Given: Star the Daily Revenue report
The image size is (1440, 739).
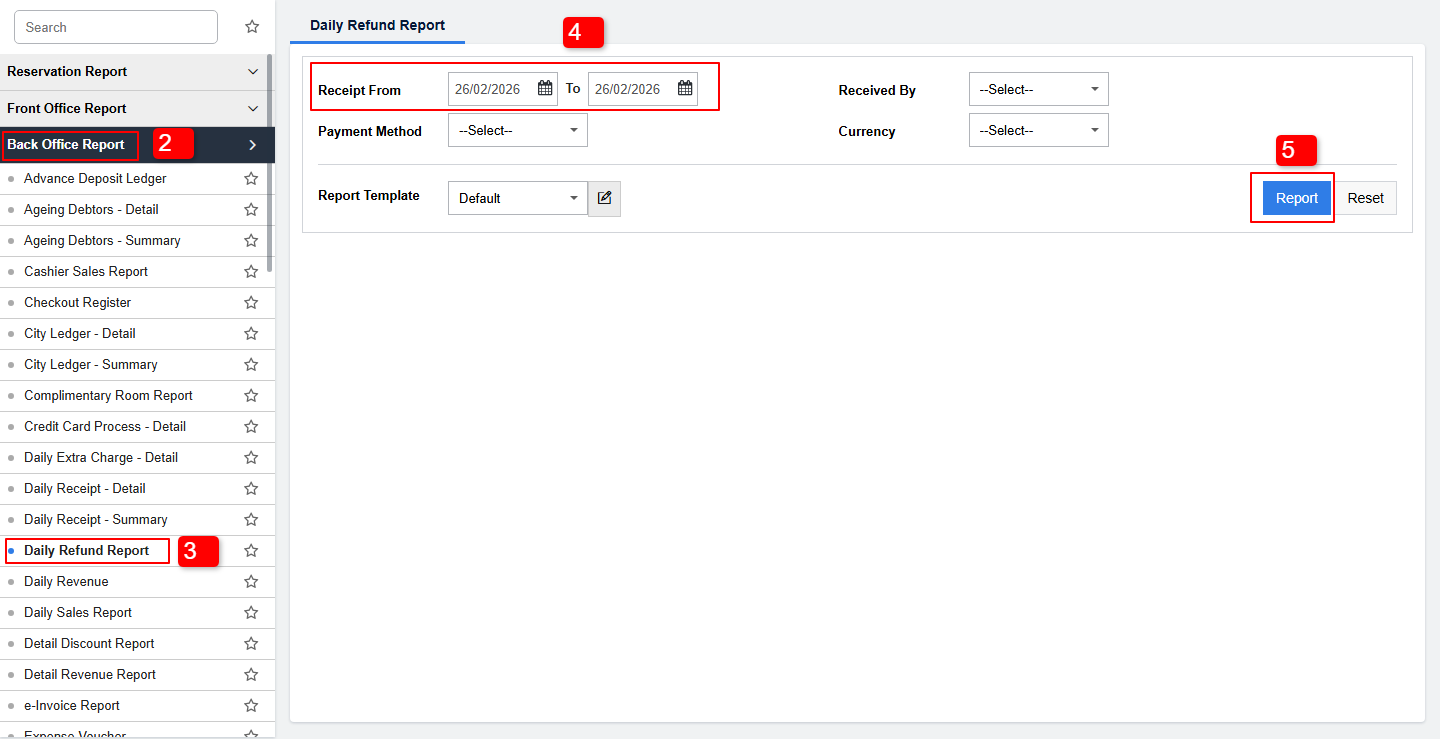Looking at the screenshot, I should pos(251,582).
